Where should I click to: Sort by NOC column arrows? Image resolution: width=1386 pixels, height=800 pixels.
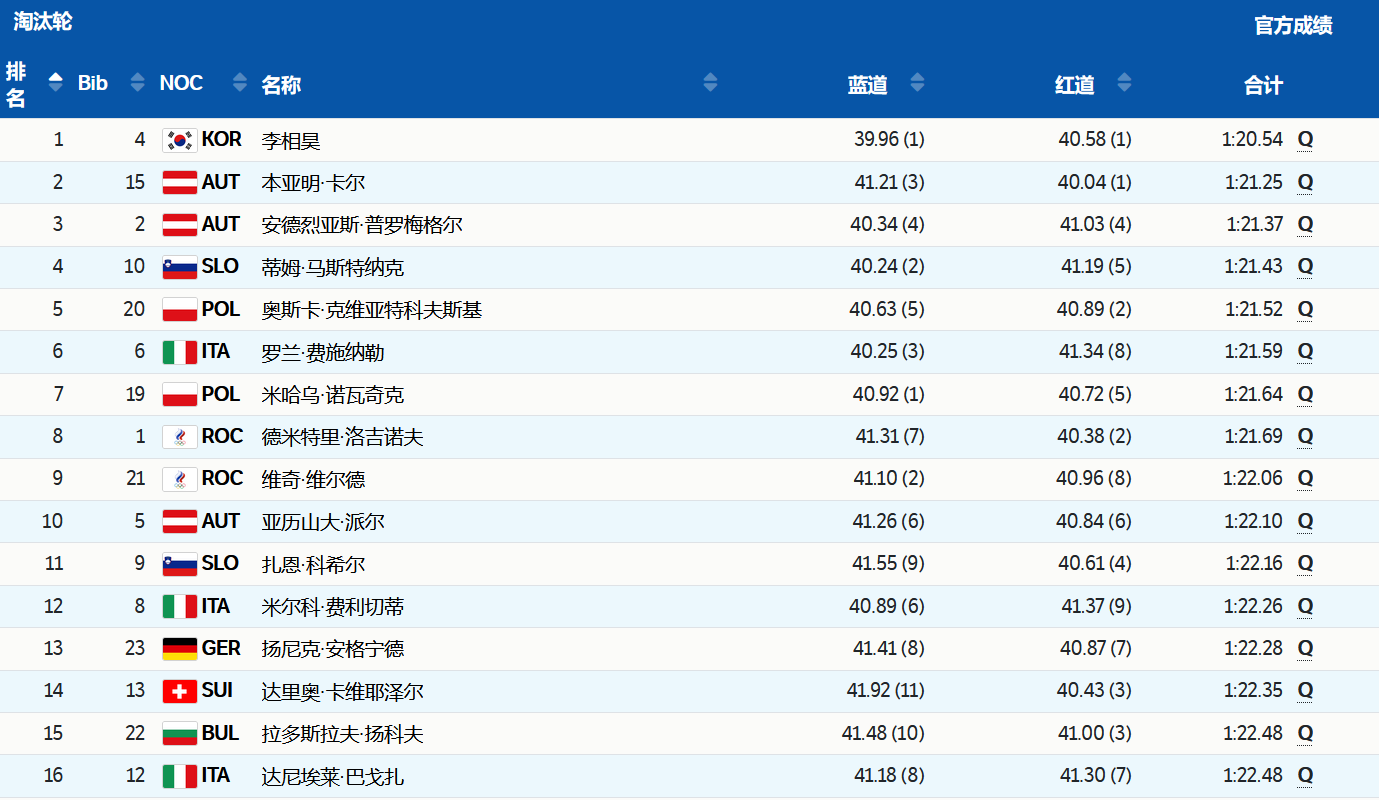point(240,83)
